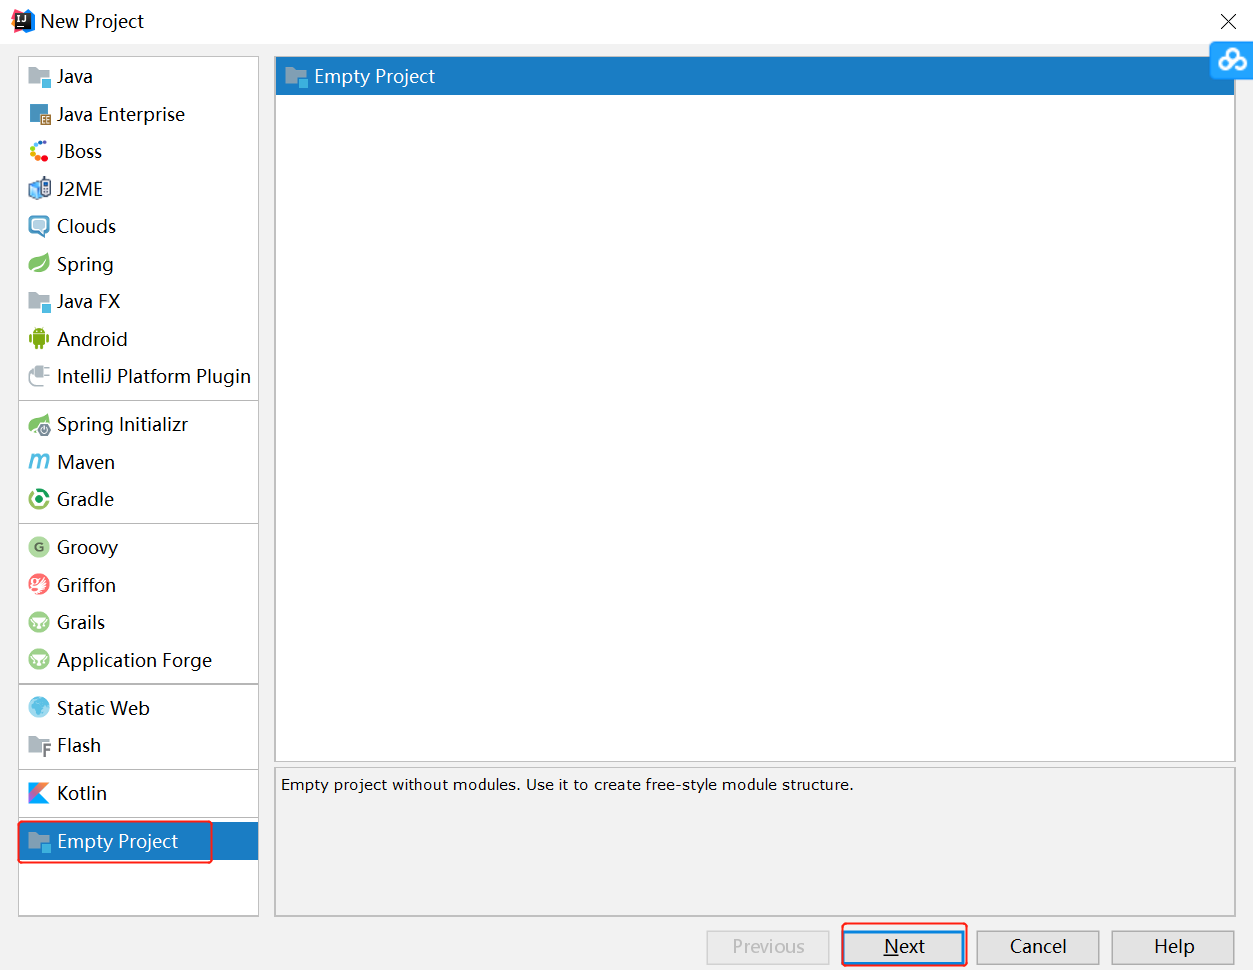Click the Spring green leaf icon
Screen dimensions: 1253x970
(x=39, y=264)
